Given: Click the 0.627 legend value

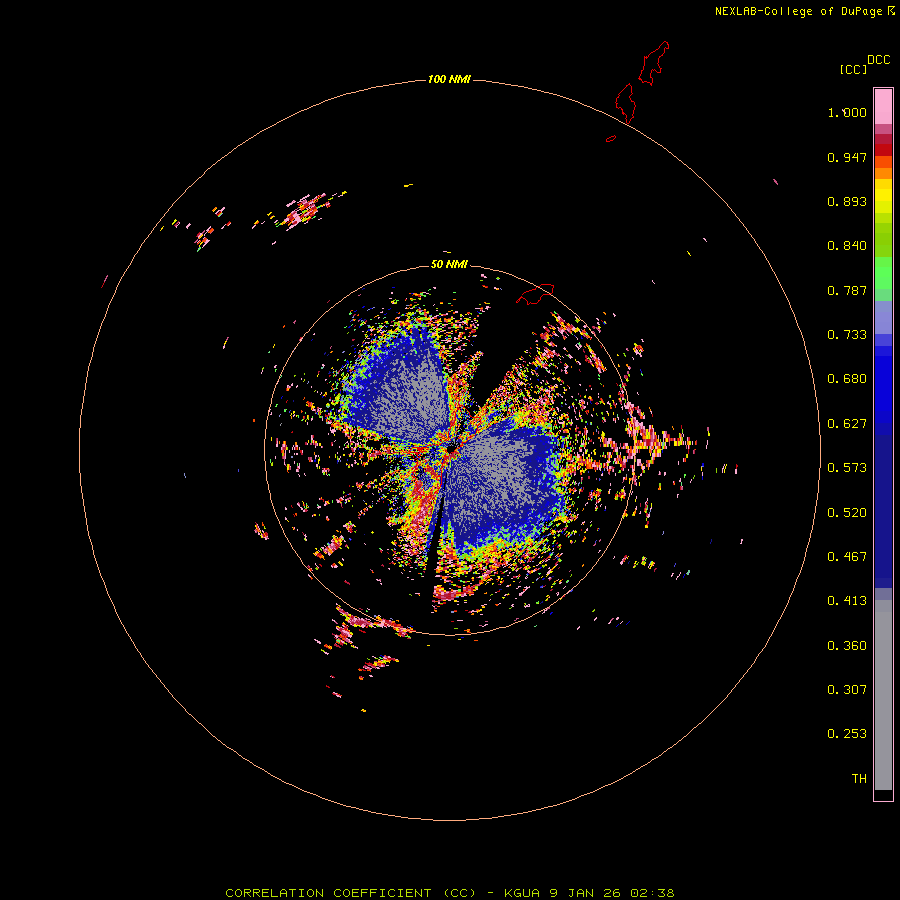Looking at the screenshot, I should [847, 424].
